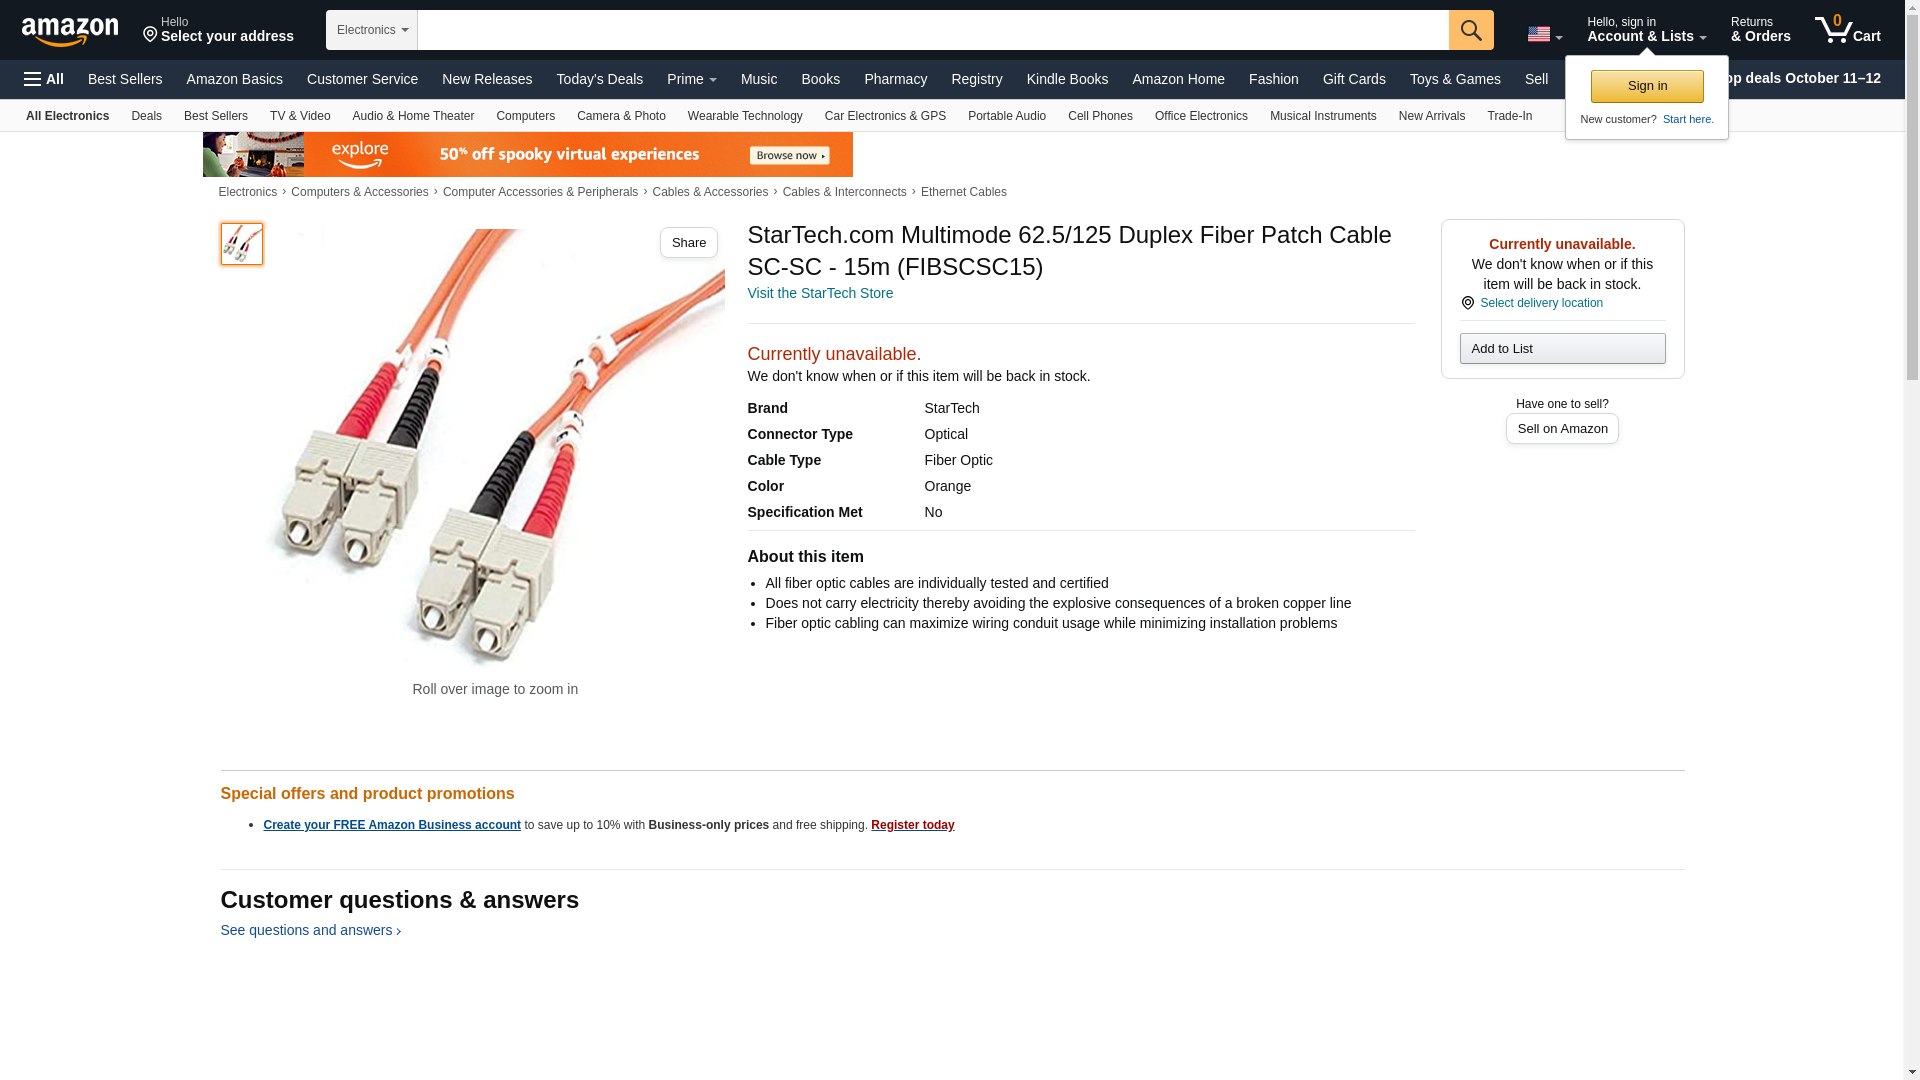The height and width of the screenshot is (1080, 1920).
Task: Click Sell on Amazon button
Action: [1562, 428]
